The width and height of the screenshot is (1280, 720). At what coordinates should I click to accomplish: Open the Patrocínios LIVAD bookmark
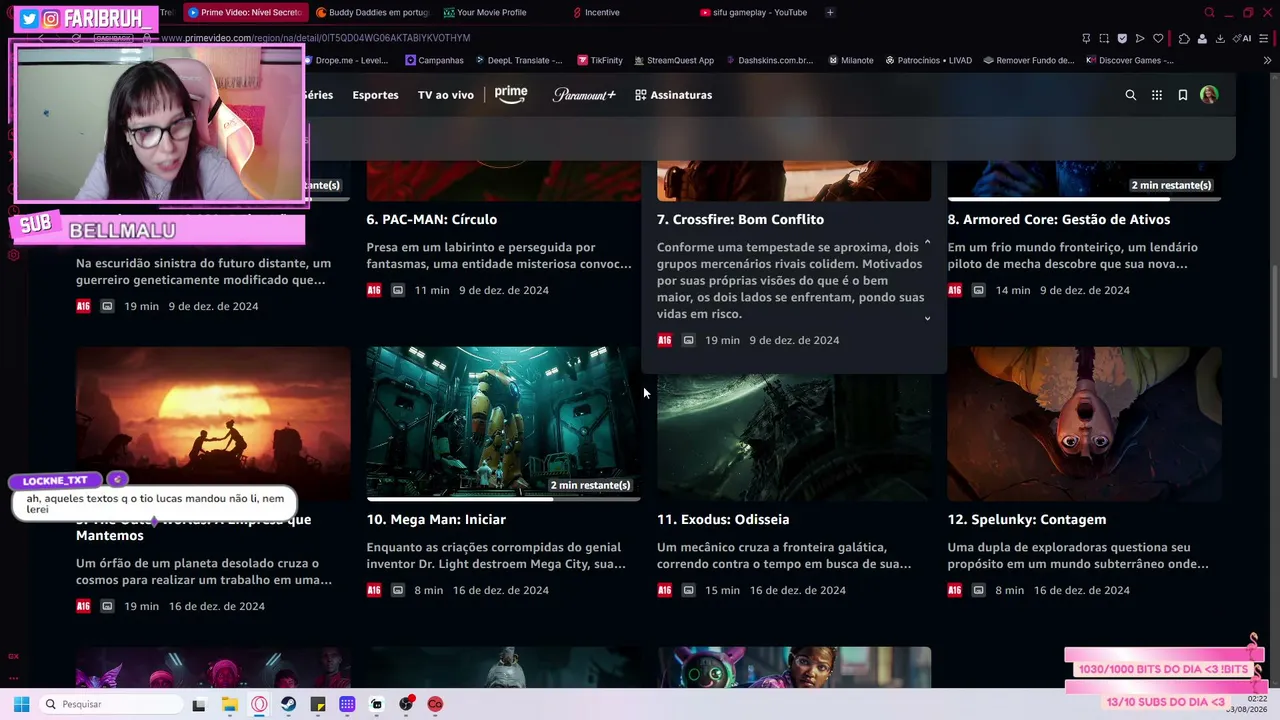point(928,60)
